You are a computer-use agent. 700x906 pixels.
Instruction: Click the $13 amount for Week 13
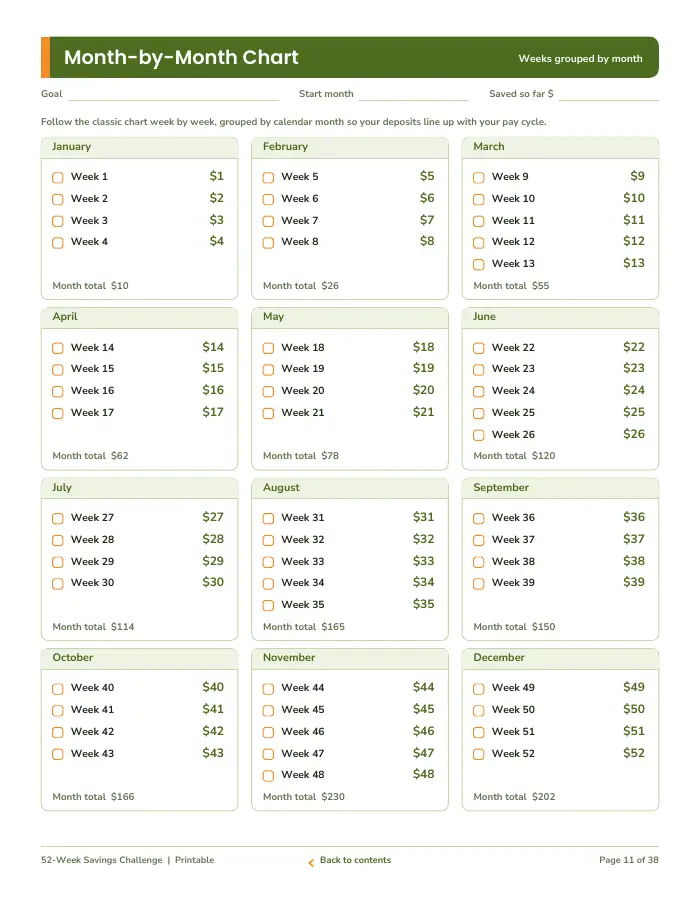click(634, 263)
